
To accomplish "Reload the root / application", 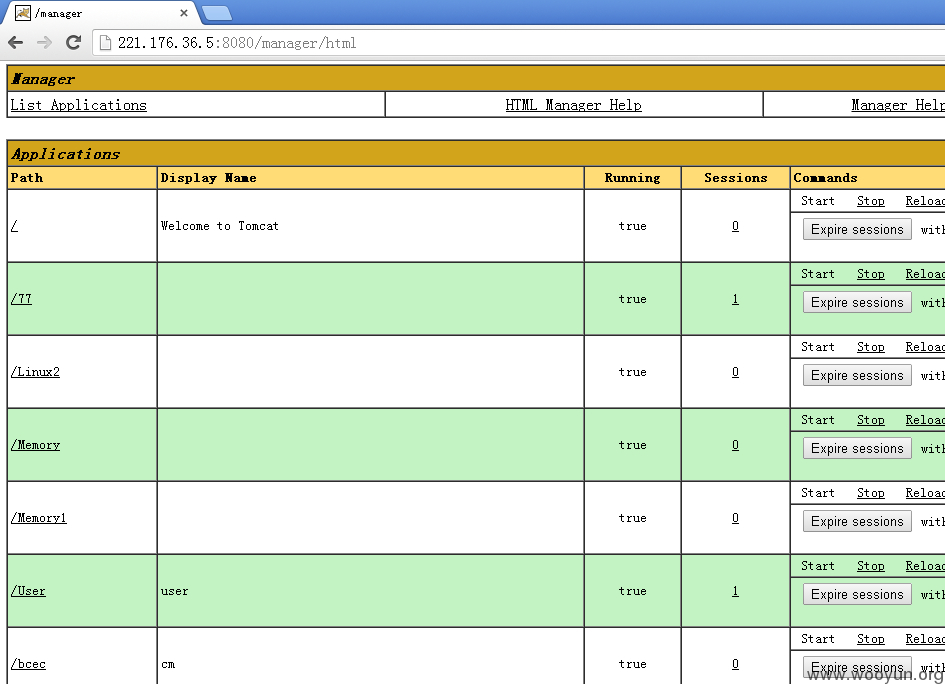I will point(925,201).
